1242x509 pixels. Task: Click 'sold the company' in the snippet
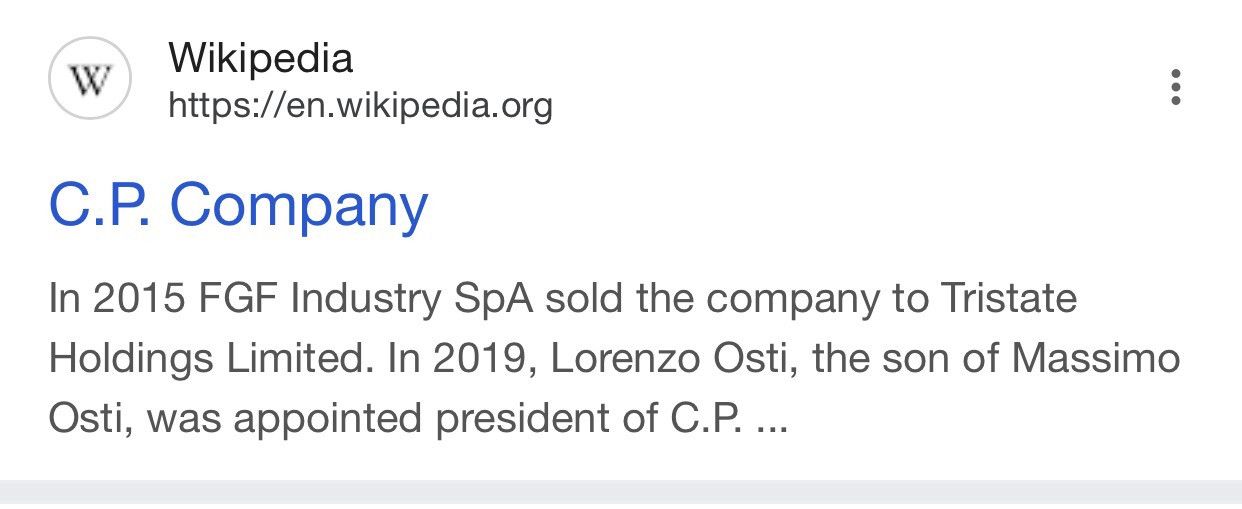pyautogui.click(x=708, y=299)
